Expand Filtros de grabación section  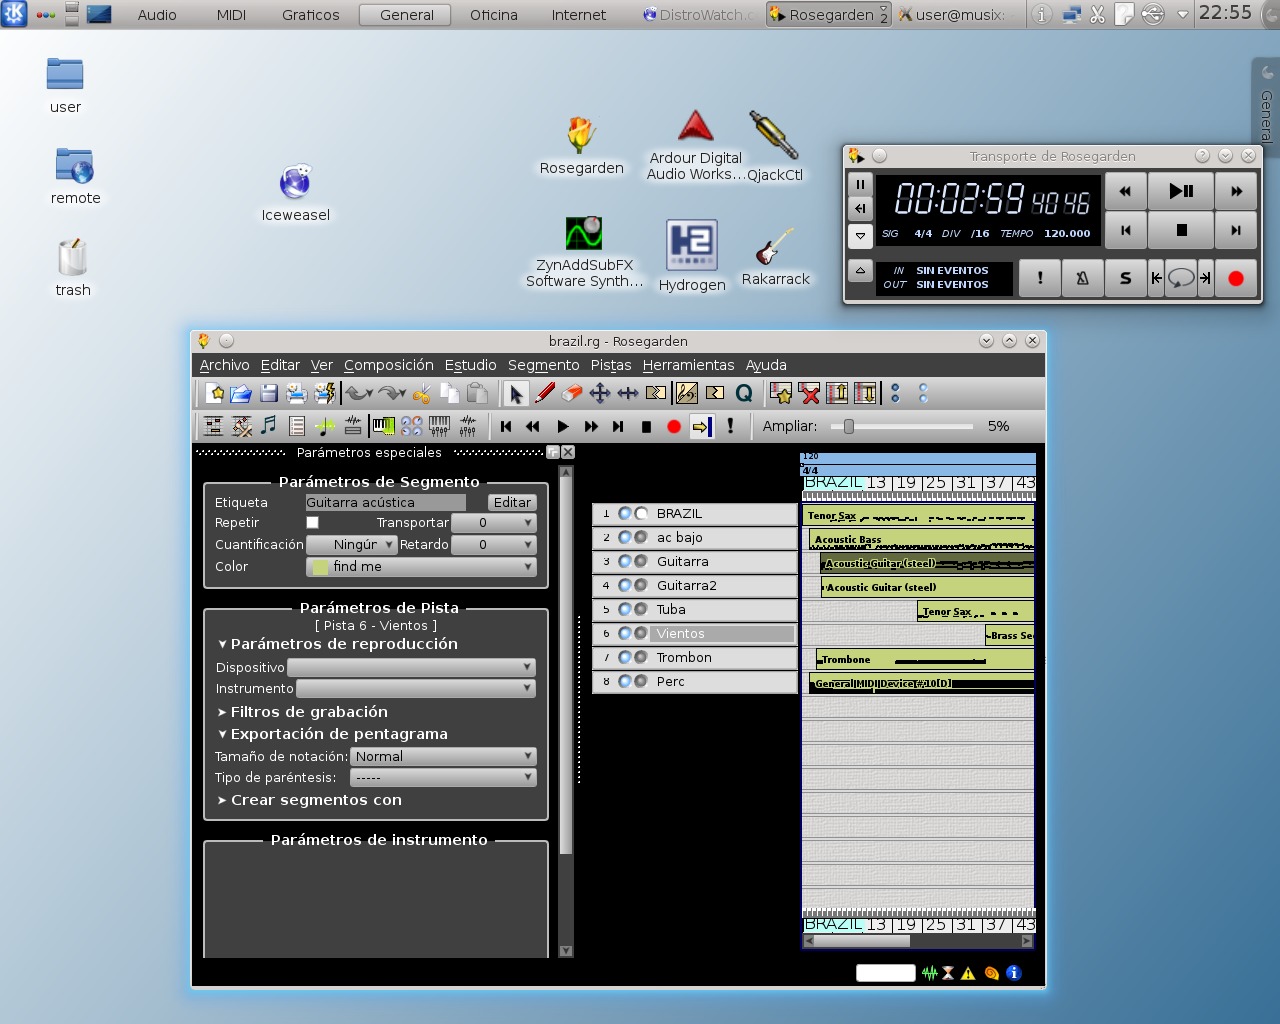pos(303,712)
